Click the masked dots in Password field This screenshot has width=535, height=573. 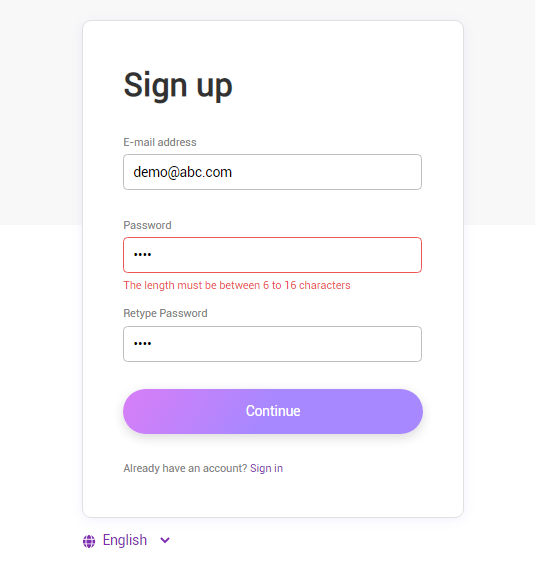pos(143,255)
